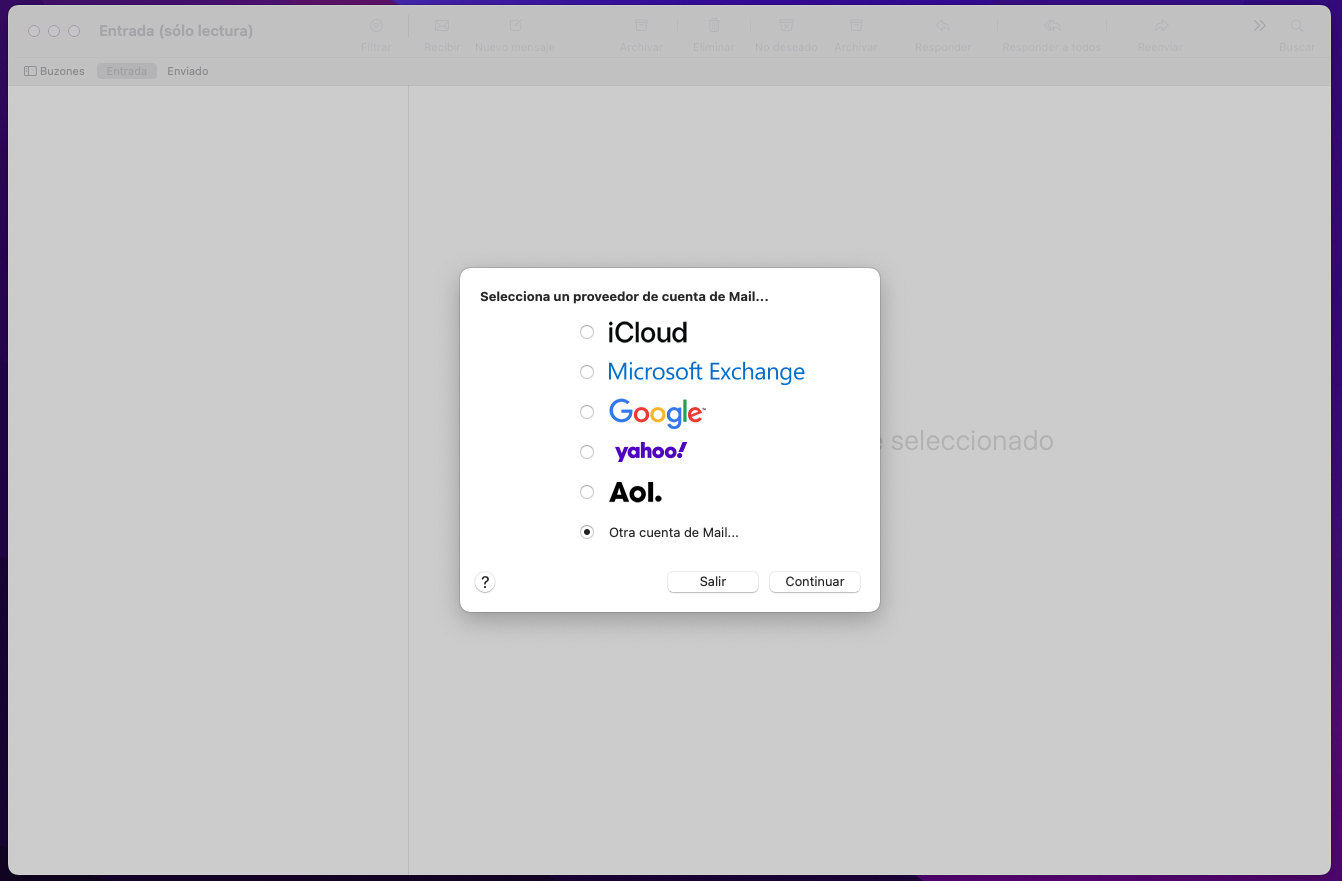Choose Microsoft Exchange account option
1342x881 pixels.
(x=587, y=372)
